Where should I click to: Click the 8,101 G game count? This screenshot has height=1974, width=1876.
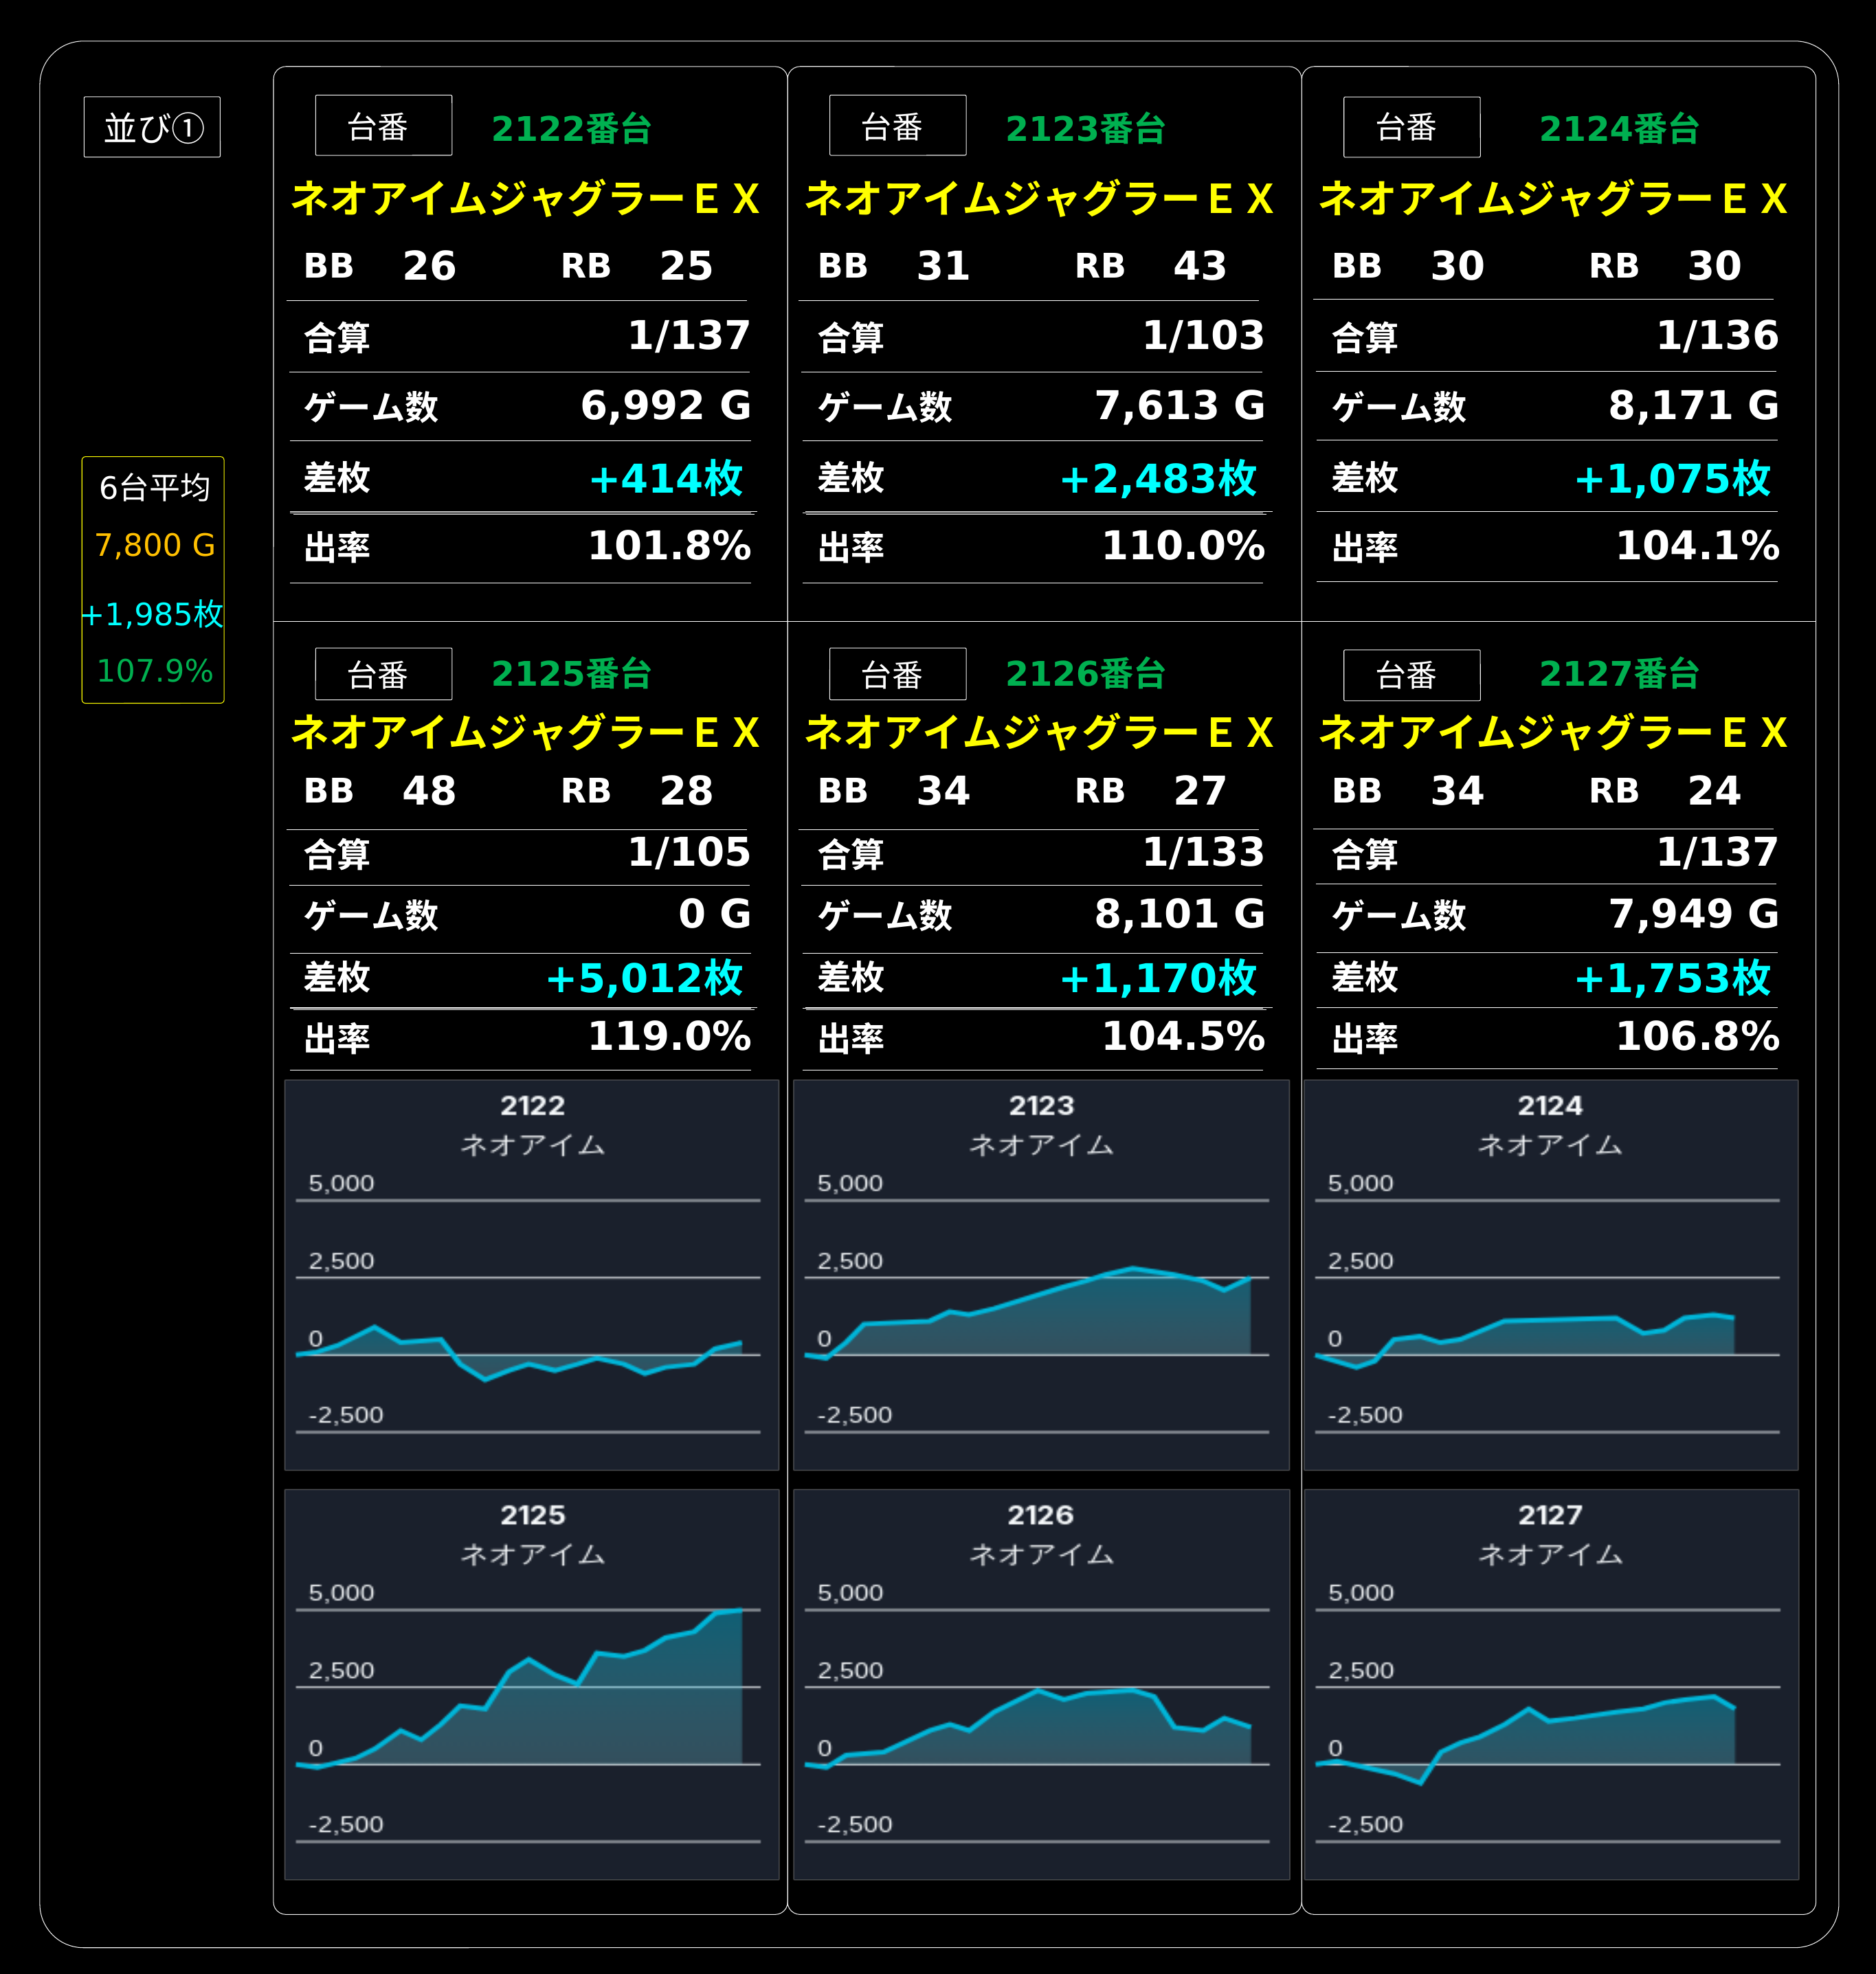coord(1180,914)
